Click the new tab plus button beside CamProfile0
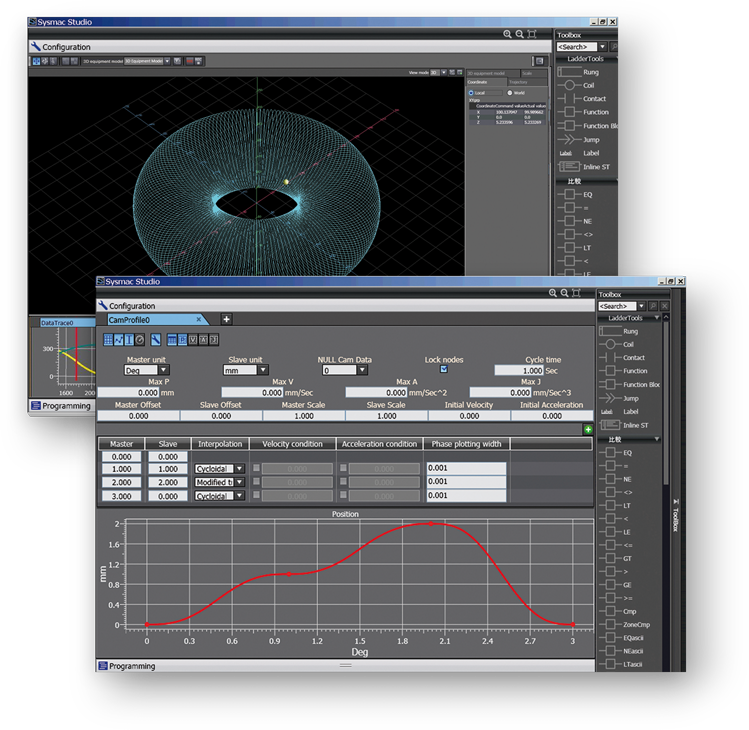Image resolution: width=749 pixels, height=730 pixels. (x=226, y=320)
